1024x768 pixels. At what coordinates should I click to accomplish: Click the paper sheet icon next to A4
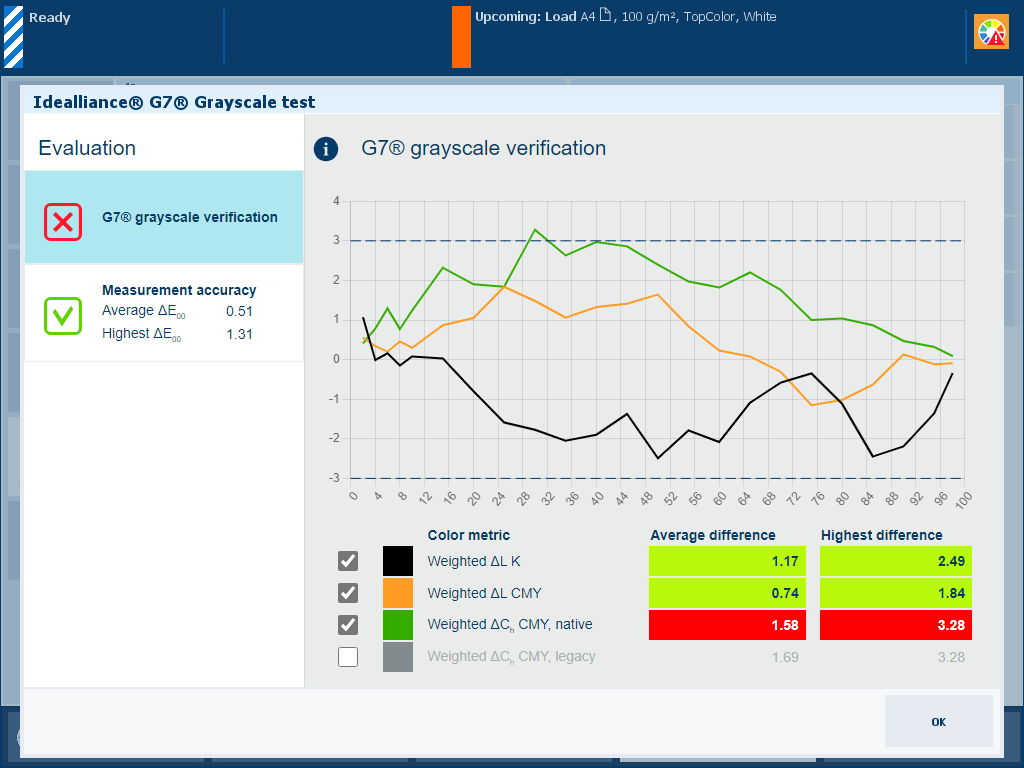pos(604,17)
